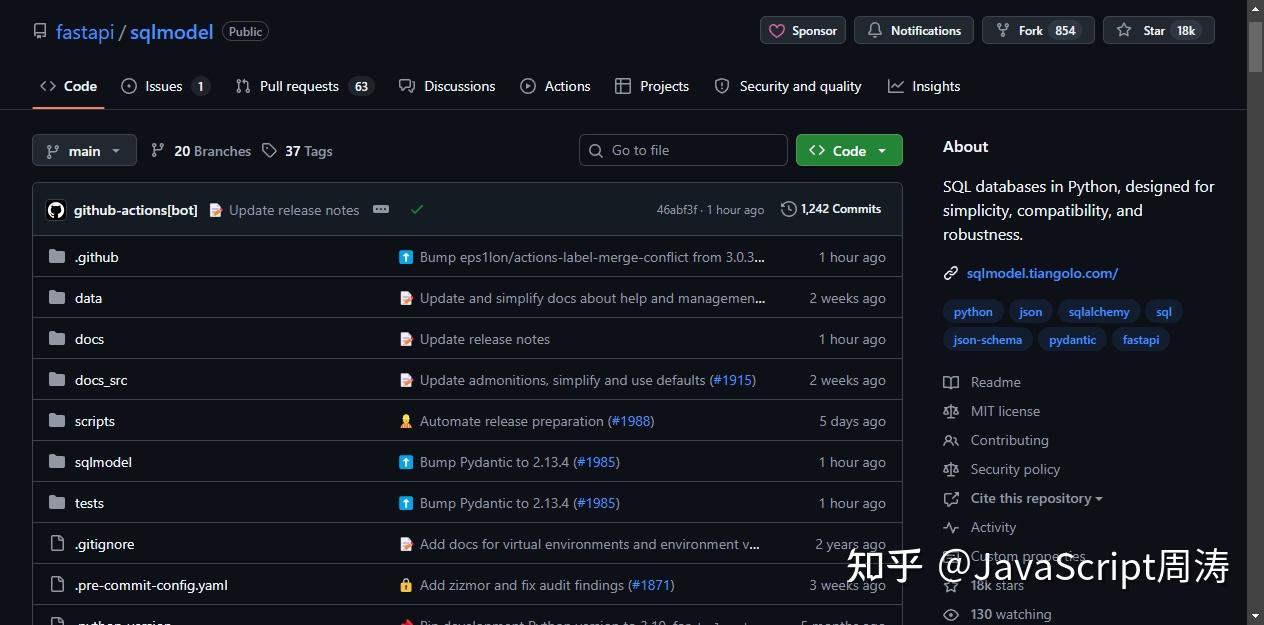The height and width of the screenshot is (625, 1264).
Task: Open Security and quality tab
Action: 788,86
